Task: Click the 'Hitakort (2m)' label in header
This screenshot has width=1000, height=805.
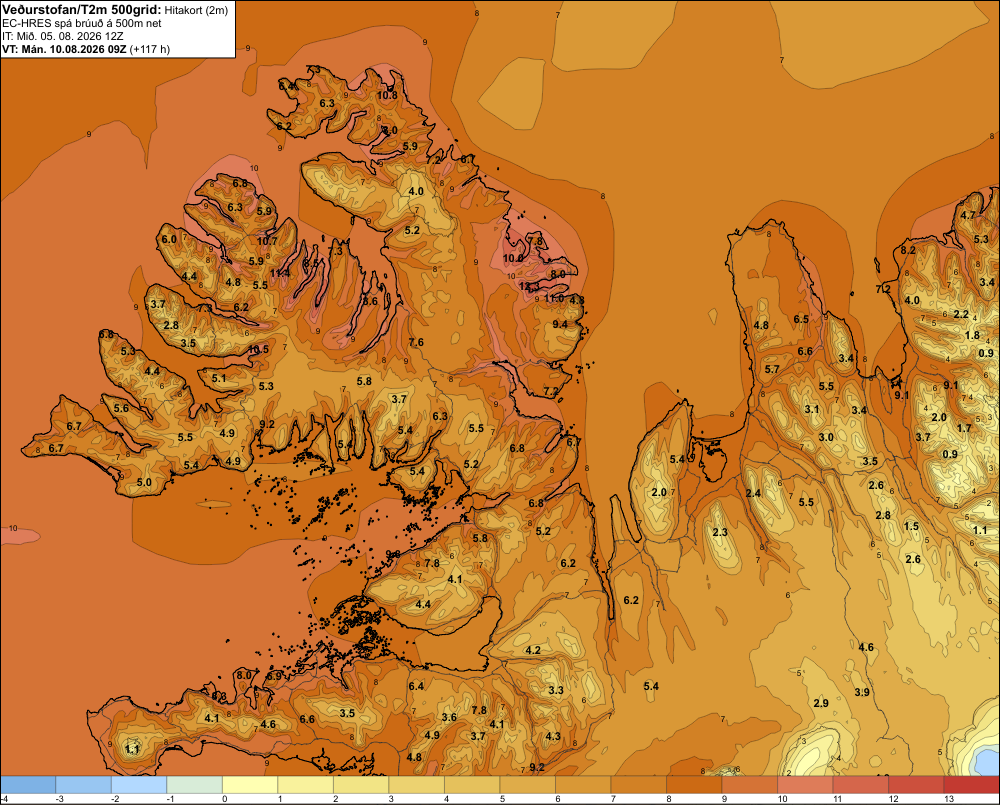Action: coord(196,10)
